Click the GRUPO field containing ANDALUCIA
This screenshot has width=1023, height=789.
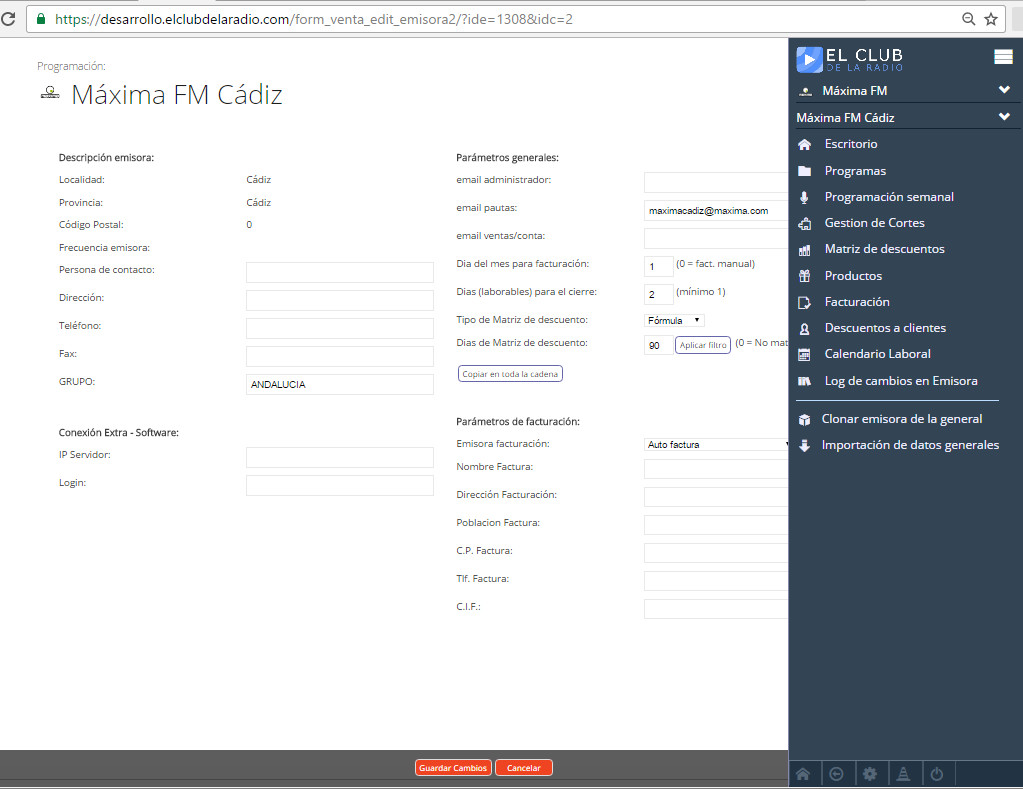339,384
